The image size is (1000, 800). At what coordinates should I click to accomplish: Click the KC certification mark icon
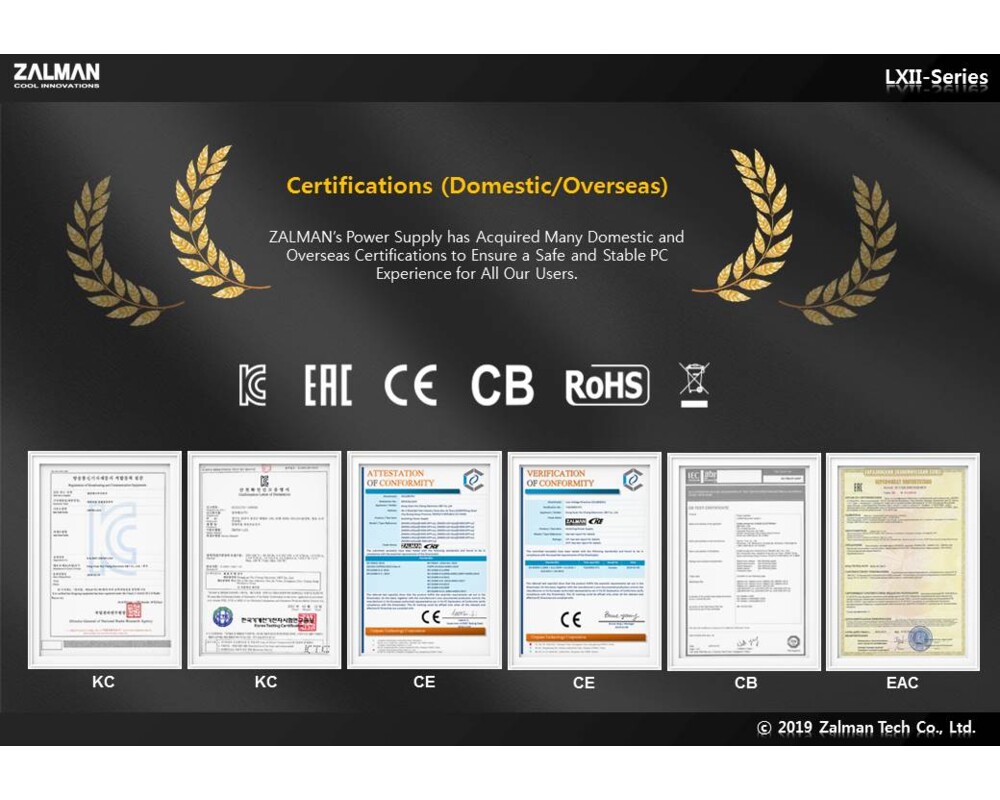[253, 385]
